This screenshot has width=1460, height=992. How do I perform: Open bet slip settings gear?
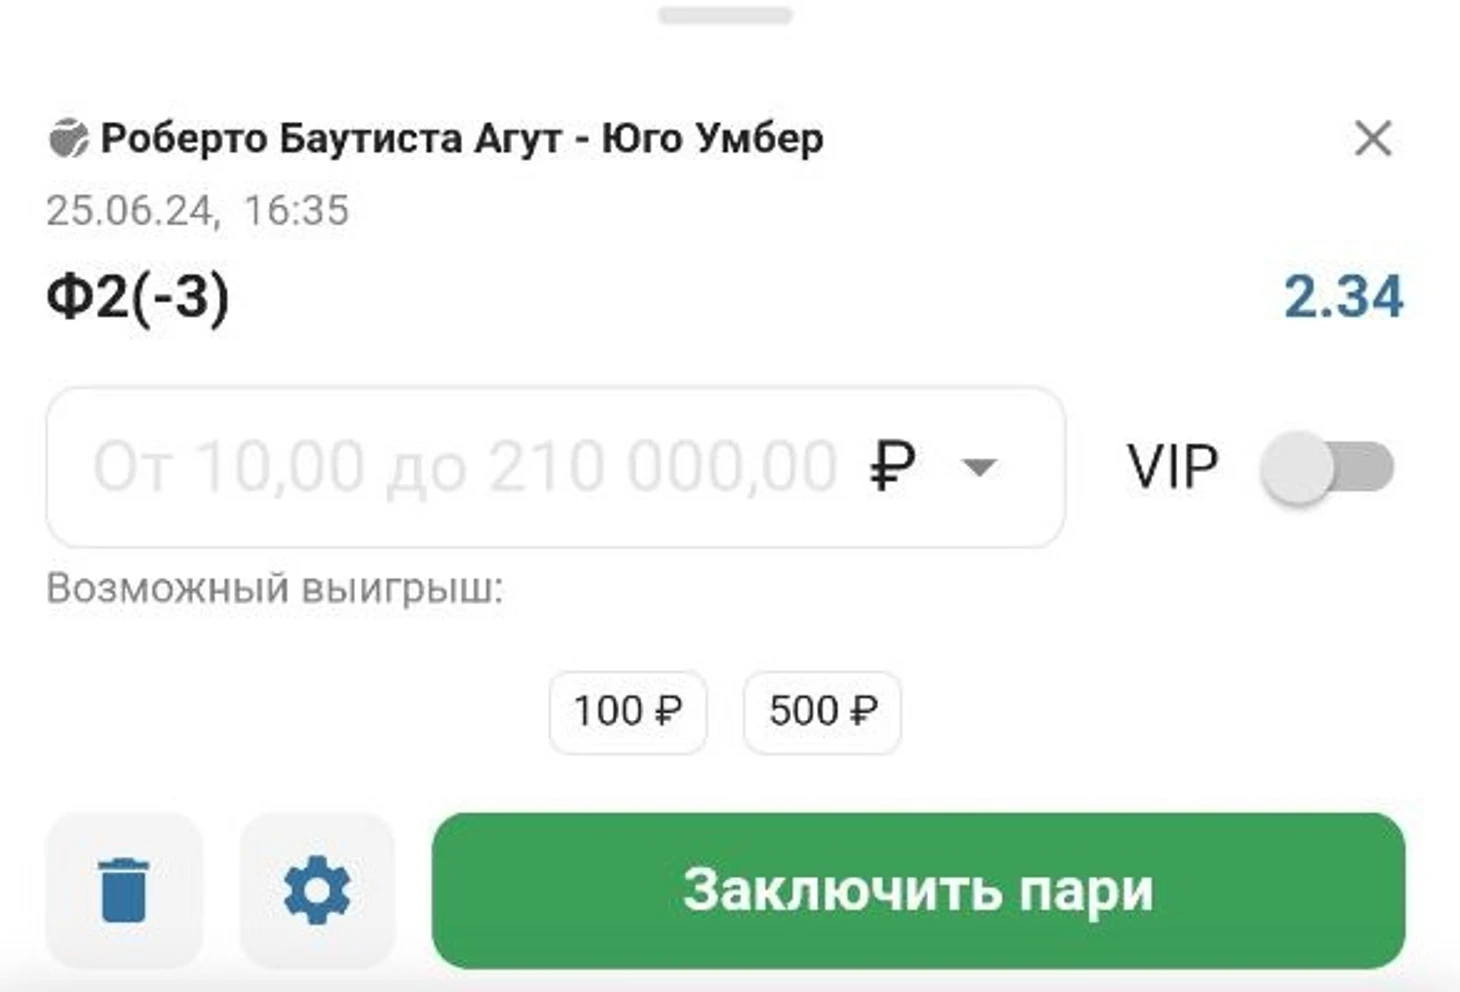tap(317, 890)
